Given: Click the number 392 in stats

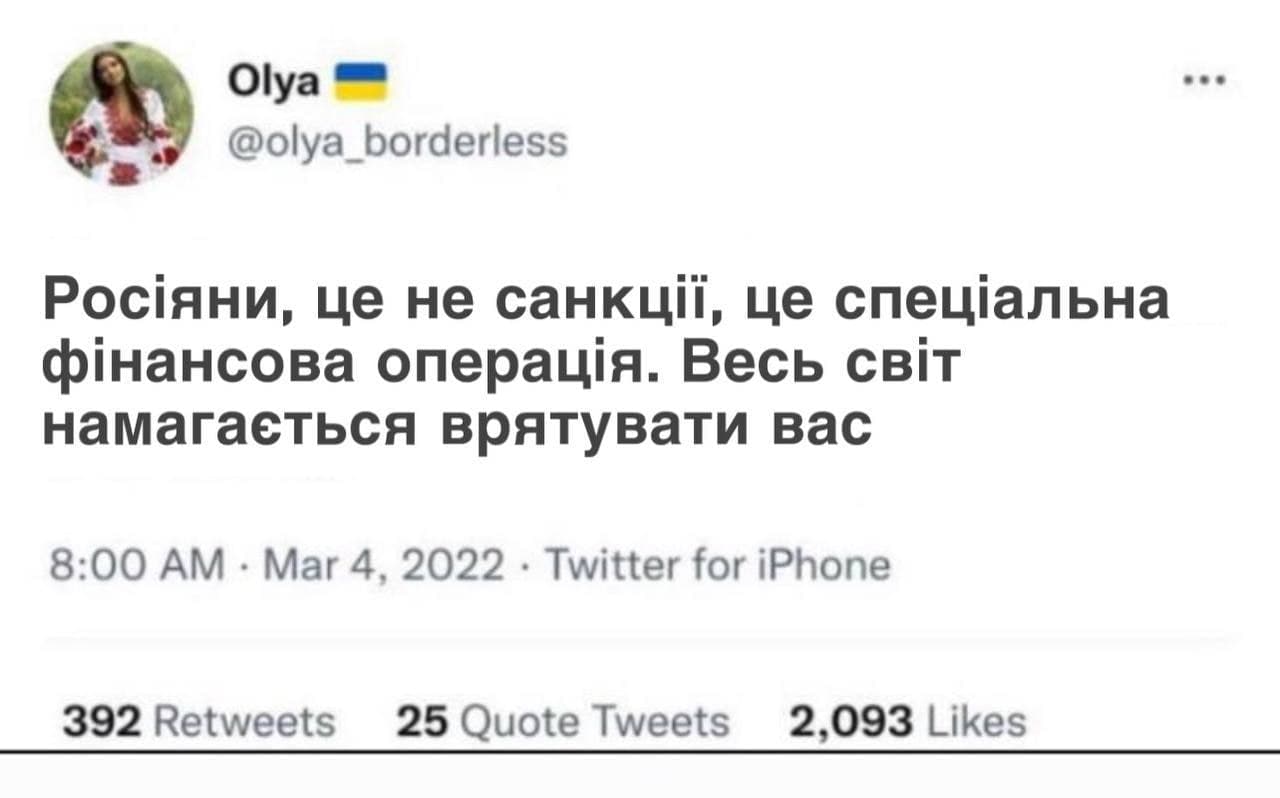Looking at the screenshot, I should [93, 721].
